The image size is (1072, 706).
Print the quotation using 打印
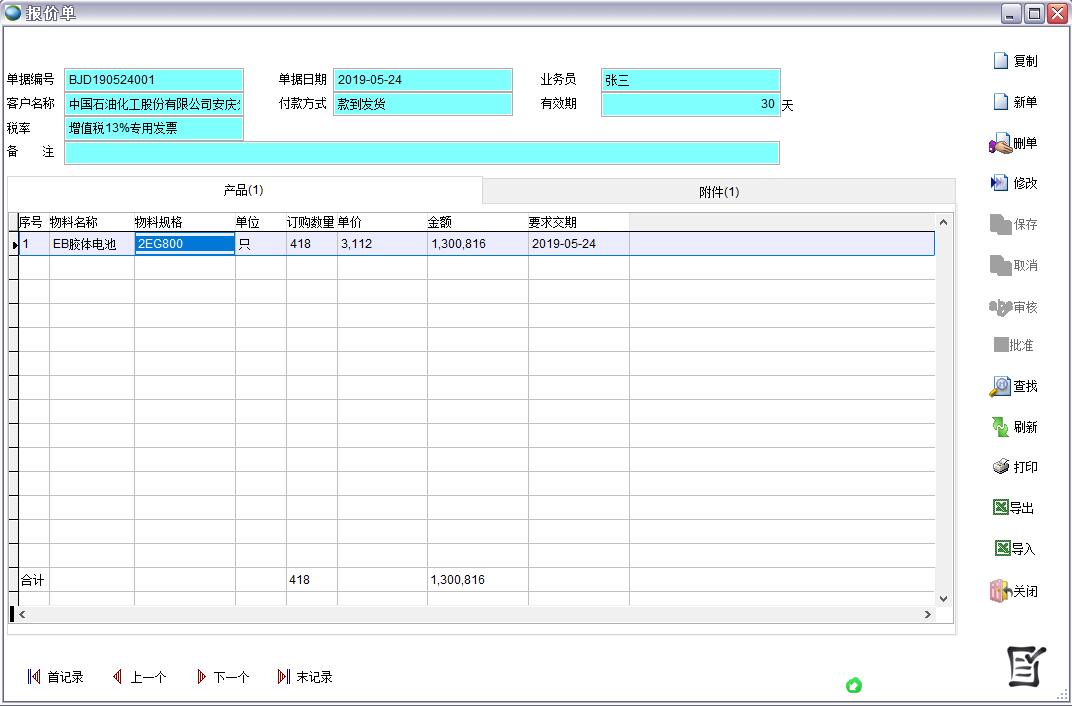(1001, 467)
